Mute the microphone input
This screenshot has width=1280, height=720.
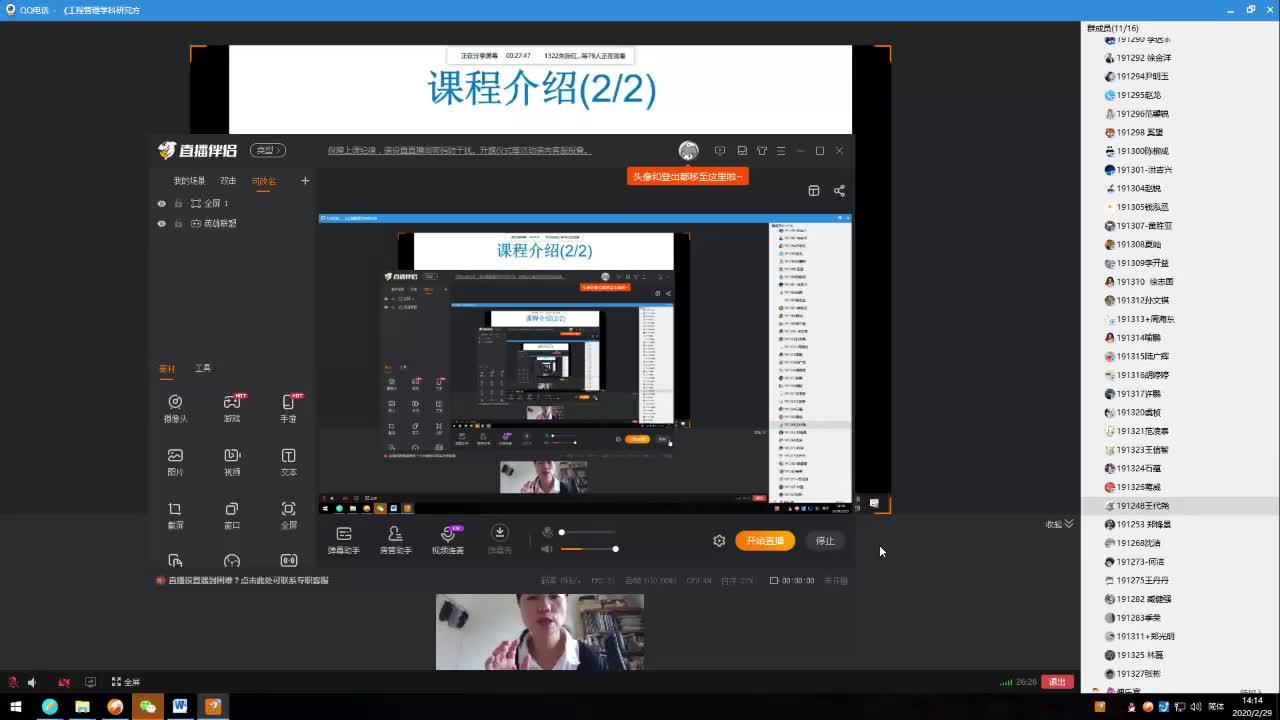point(547,531)
